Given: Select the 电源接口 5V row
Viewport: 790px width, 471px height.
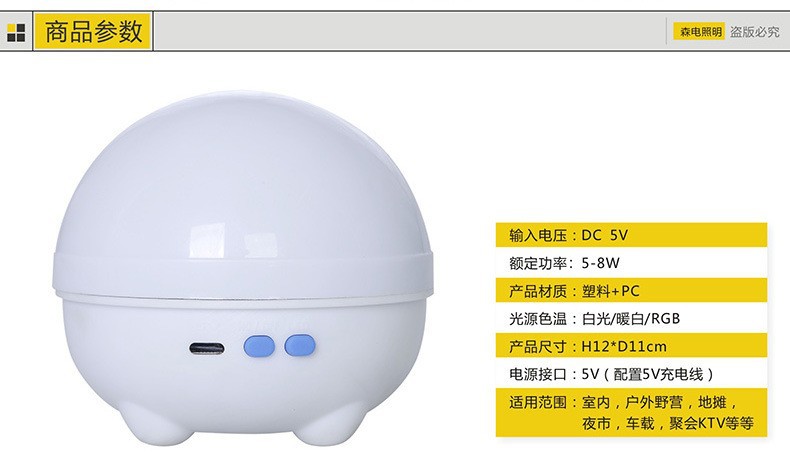Looking at the screenshot, I should (x=631, y=374).
